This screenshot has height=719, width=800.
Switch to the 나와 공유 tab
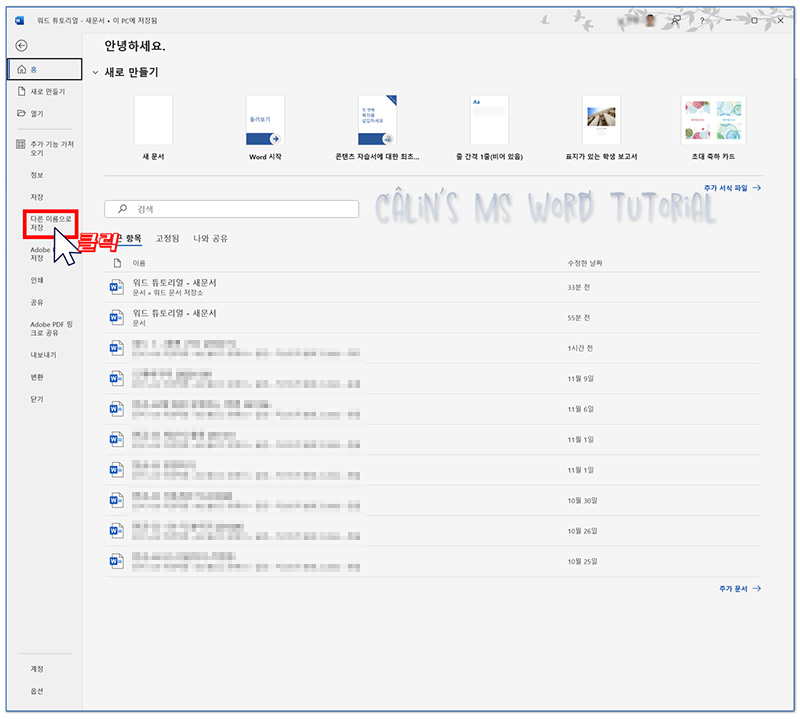[x=210, y=238]
